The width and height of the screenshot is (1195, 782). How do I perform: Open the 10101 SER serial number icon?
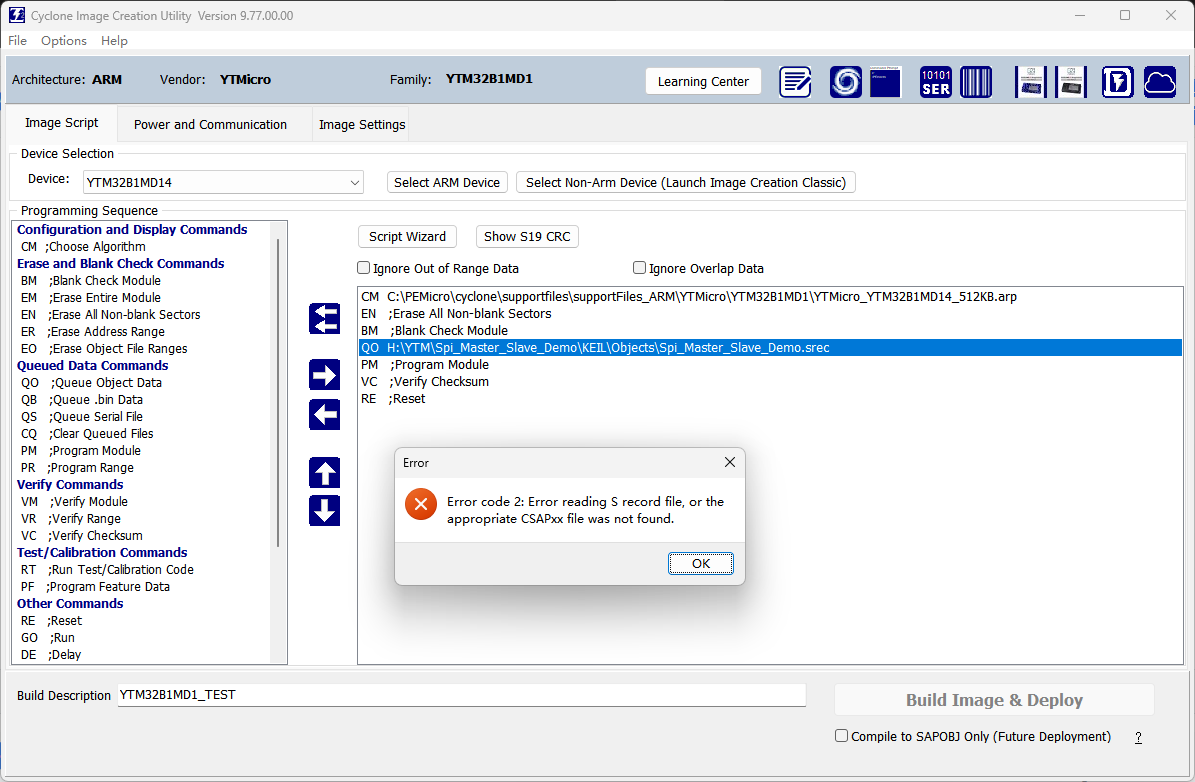(935, 82)
